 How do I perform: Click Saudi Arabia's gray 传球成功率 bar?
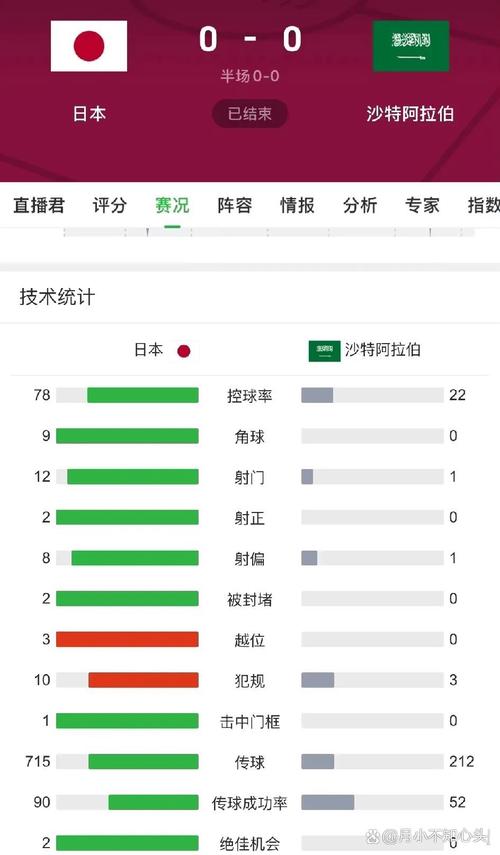coord(328,802)
